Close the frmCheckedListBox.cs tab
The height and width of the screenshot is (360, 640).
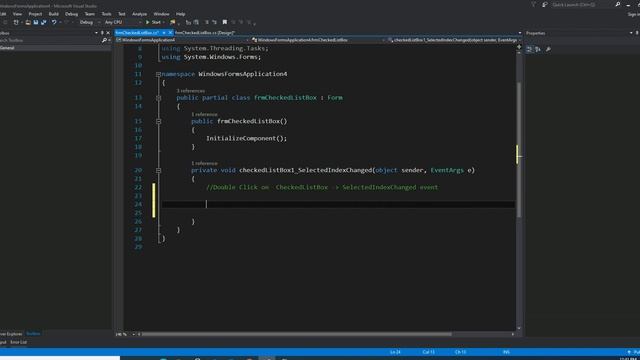point(170,33)
